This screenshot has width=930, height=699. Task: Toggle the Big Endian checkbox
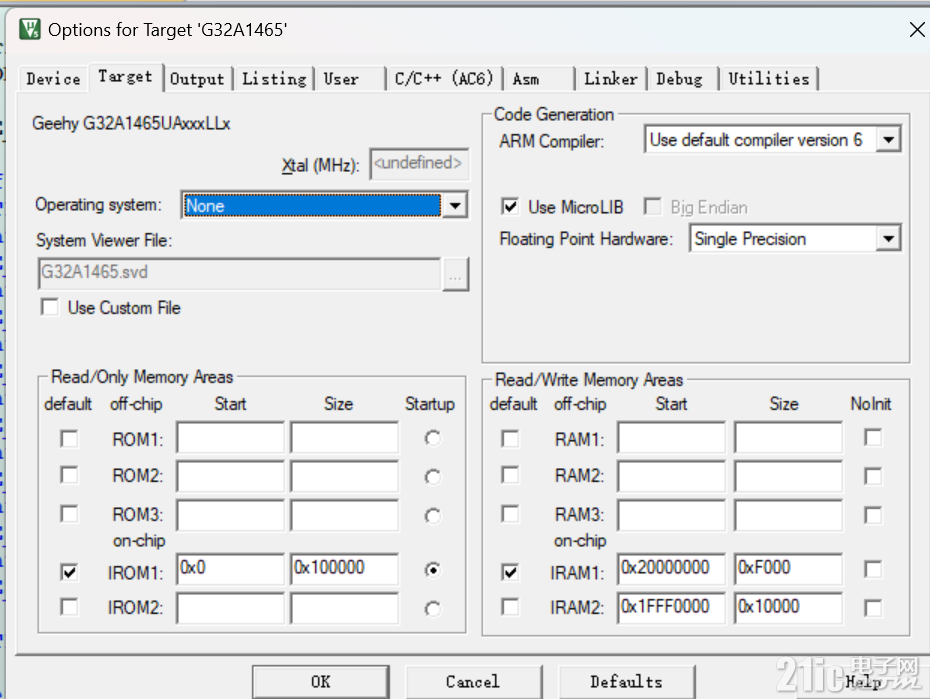tap(652, 206)
